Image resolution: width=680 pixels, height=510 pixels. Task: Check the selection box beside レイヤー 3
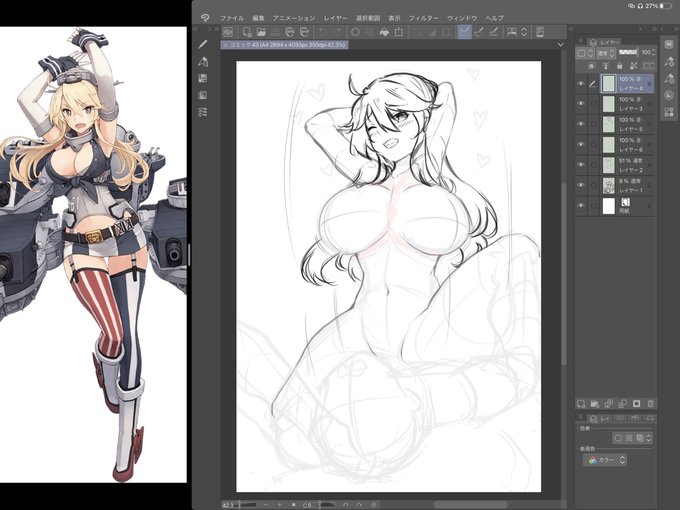click(x=593, y=104)
